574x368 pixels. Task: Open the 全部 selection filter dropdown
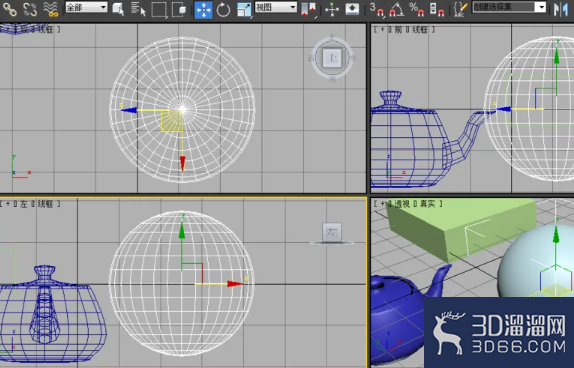pyautogui.click(x=86, y=7)
